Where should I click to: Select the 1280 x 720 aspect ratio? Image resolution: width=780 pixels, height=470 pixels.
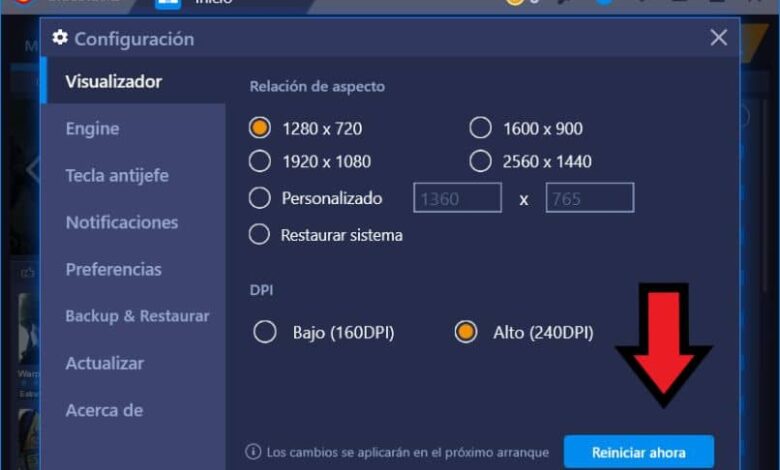tap(260, 128)
